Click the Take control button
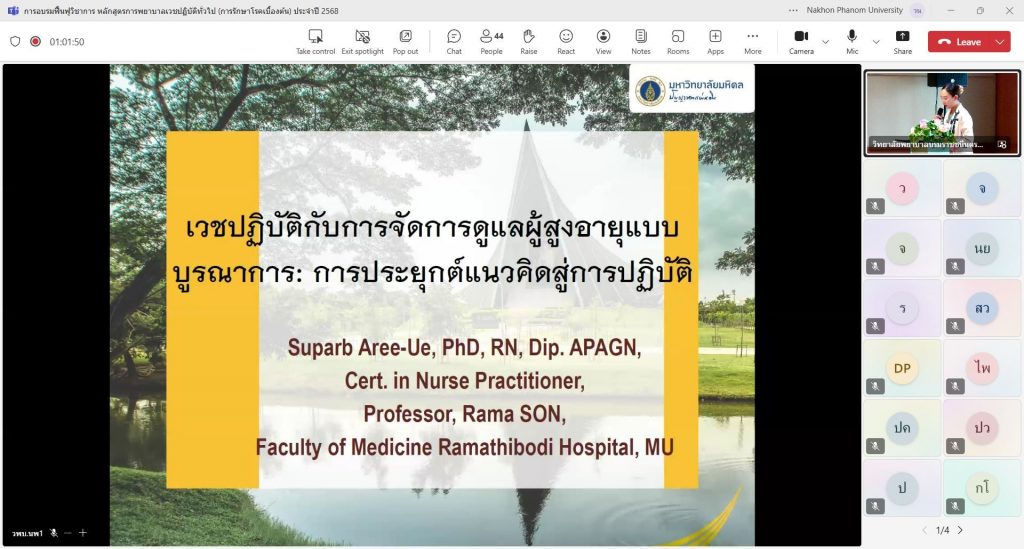 click(315, 42)
